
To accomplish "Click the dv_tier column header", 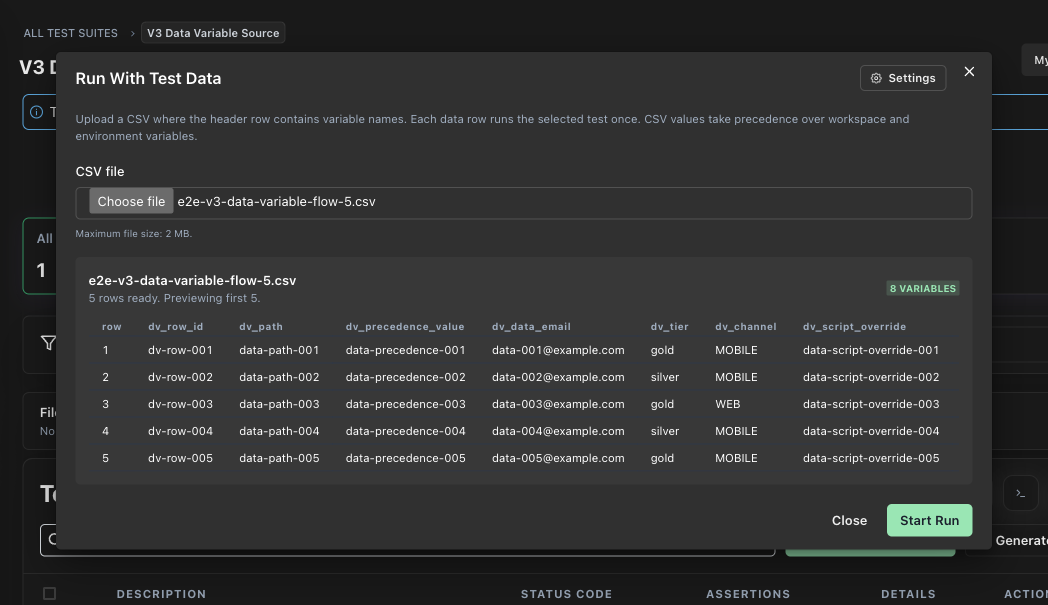I will click(x=669, y=326).
